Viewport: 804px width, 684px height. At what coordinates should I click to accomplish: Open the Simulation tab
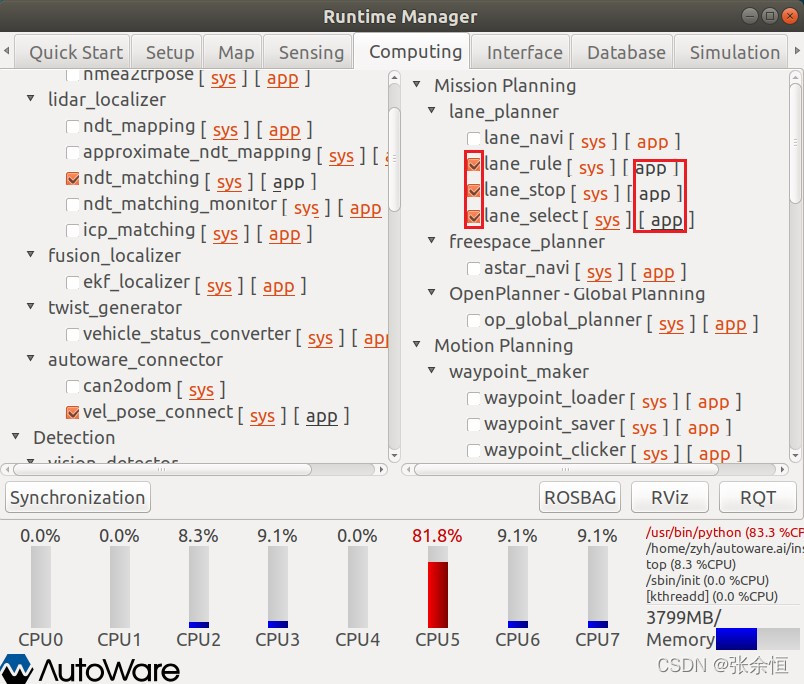731,52
